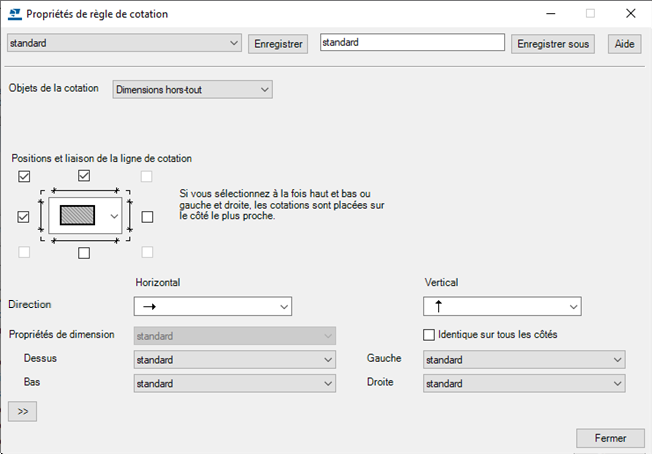
Task: Check 'Identique sur tous les côtés'
Action: tap(430, 334)
